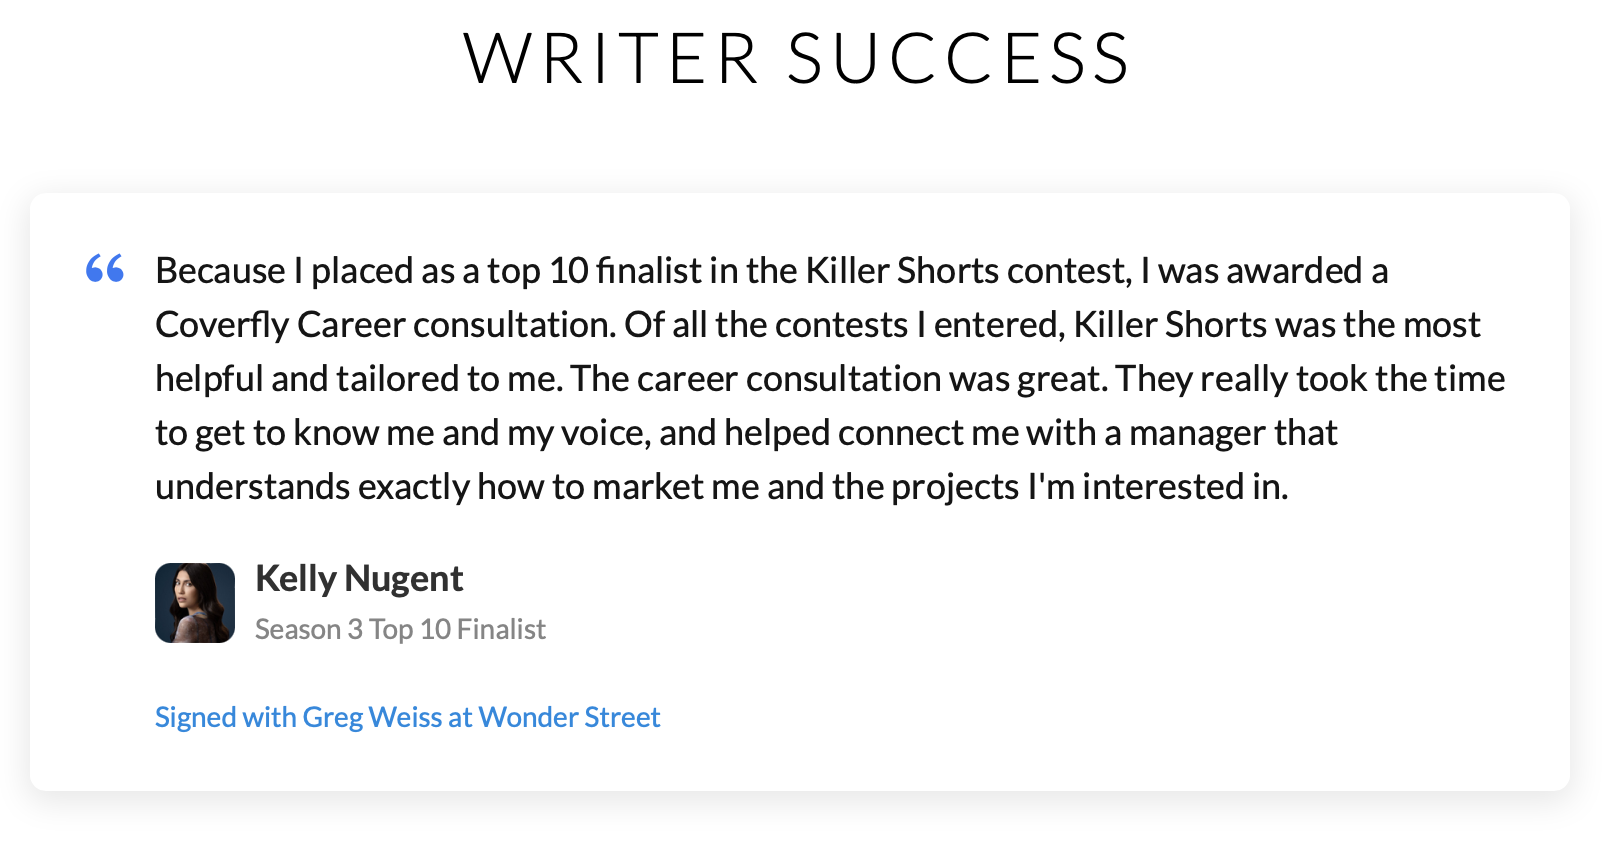
Task: Click 'Greg Weiss' within the signed link
Action: coord(372,717)
